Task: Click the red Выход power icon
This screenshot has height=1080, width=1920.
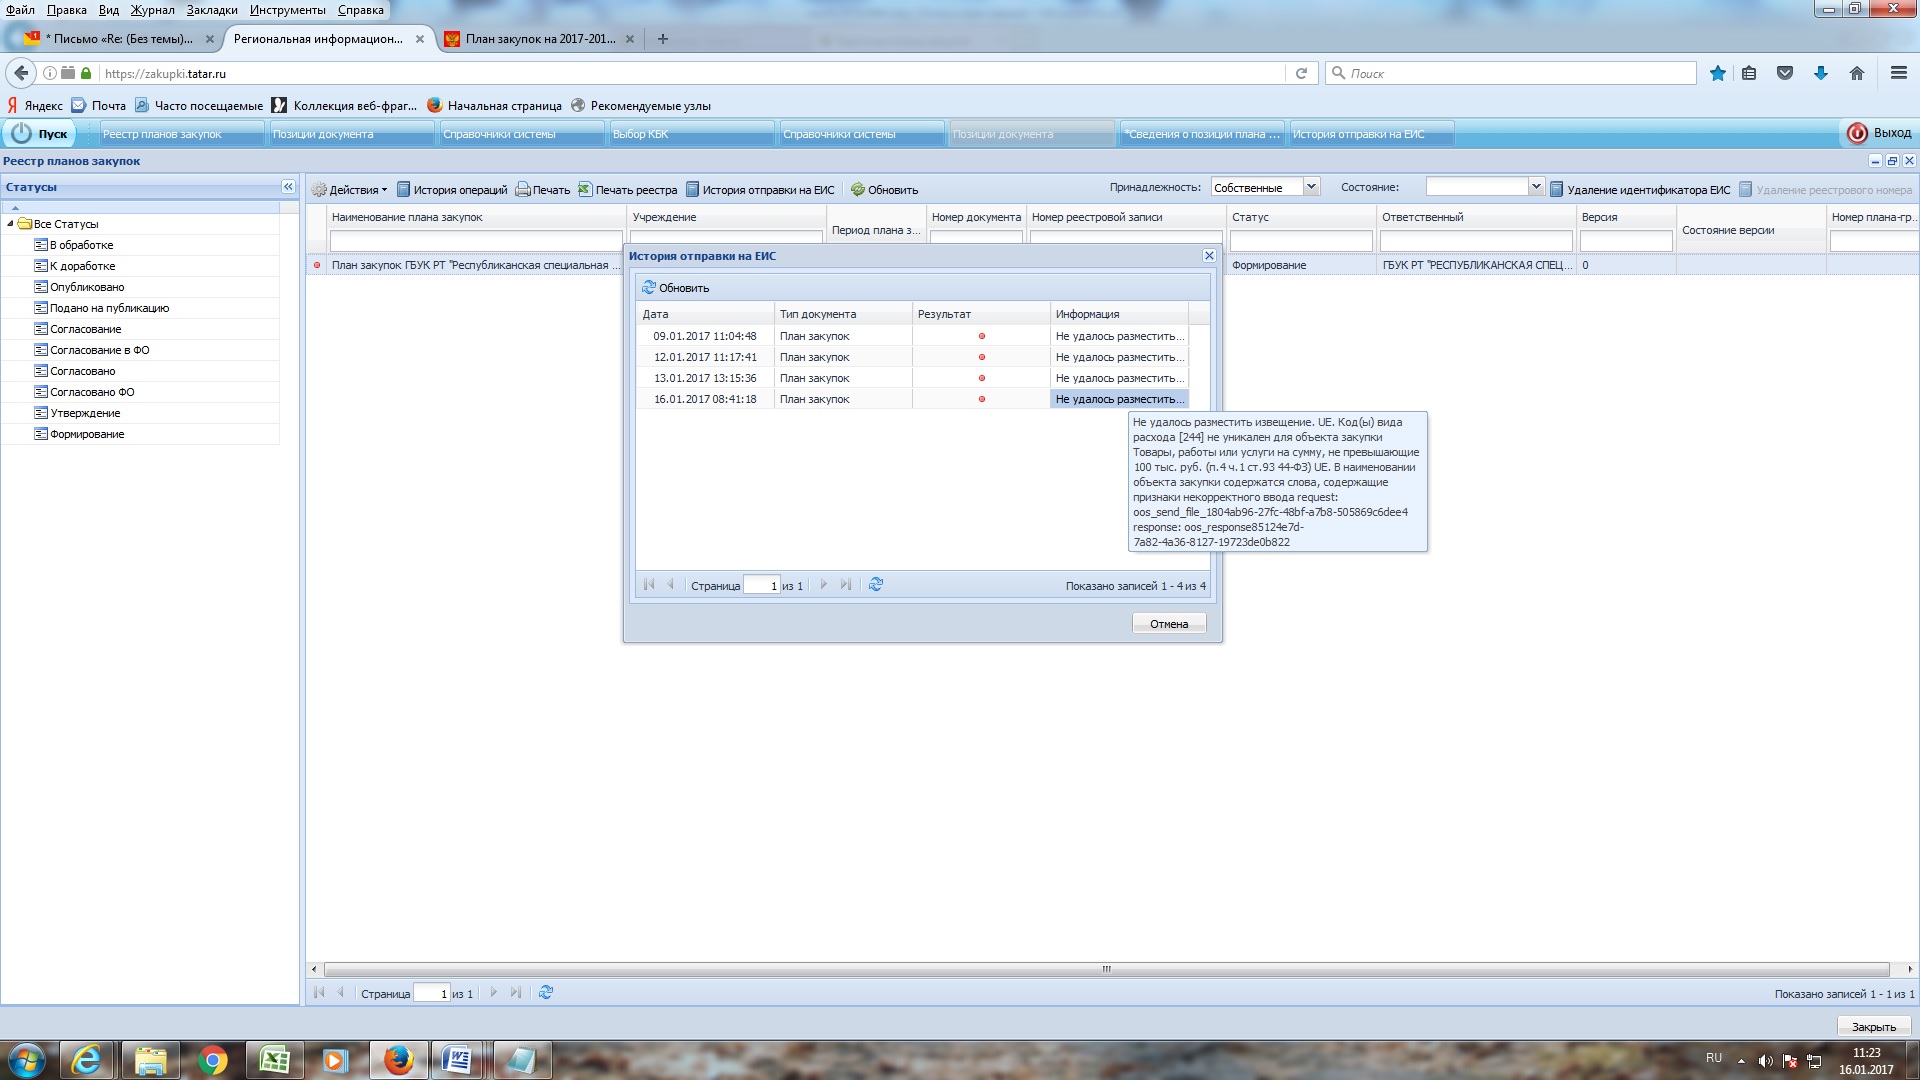Action: (x=1857, y=133)
